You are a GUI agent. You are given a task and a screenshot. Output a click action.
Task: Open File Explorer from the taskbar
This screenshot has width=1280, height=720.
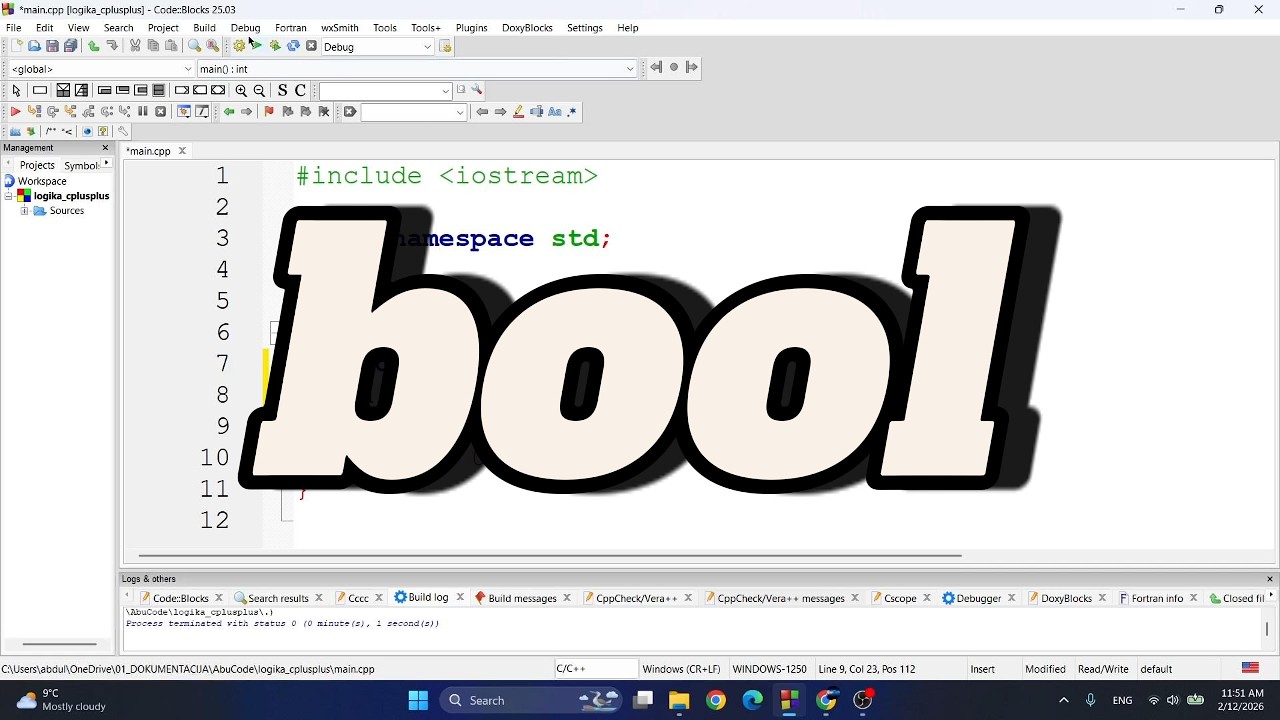[x=679, y=700]
